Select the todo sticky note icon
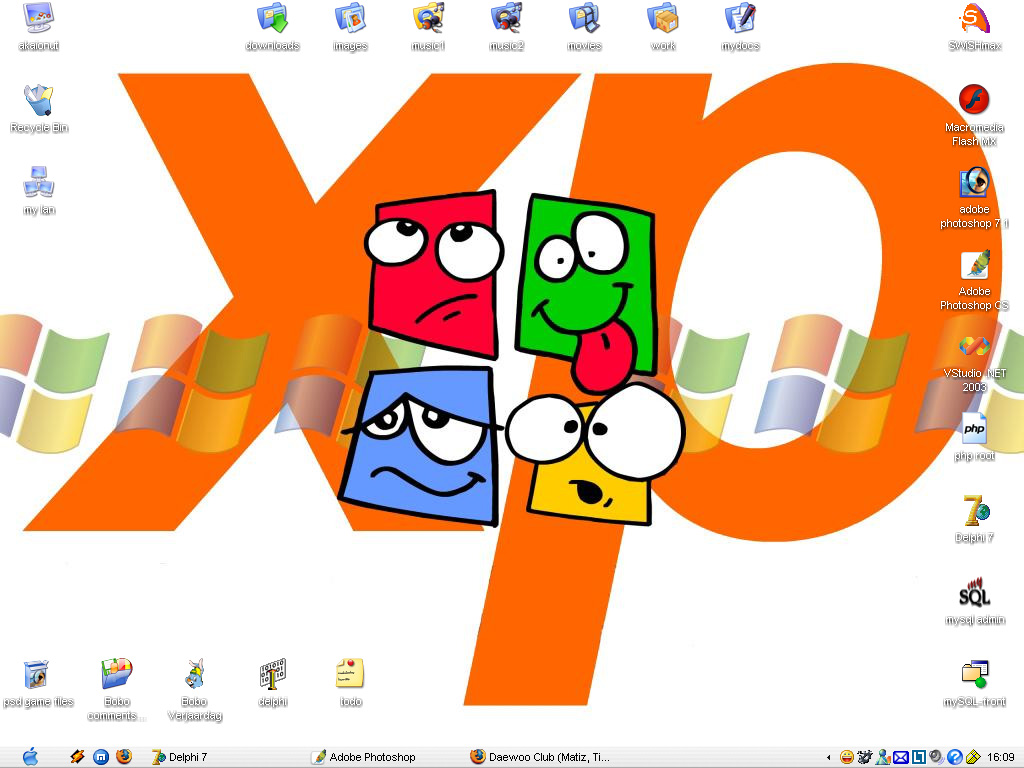 click(351, 674)
